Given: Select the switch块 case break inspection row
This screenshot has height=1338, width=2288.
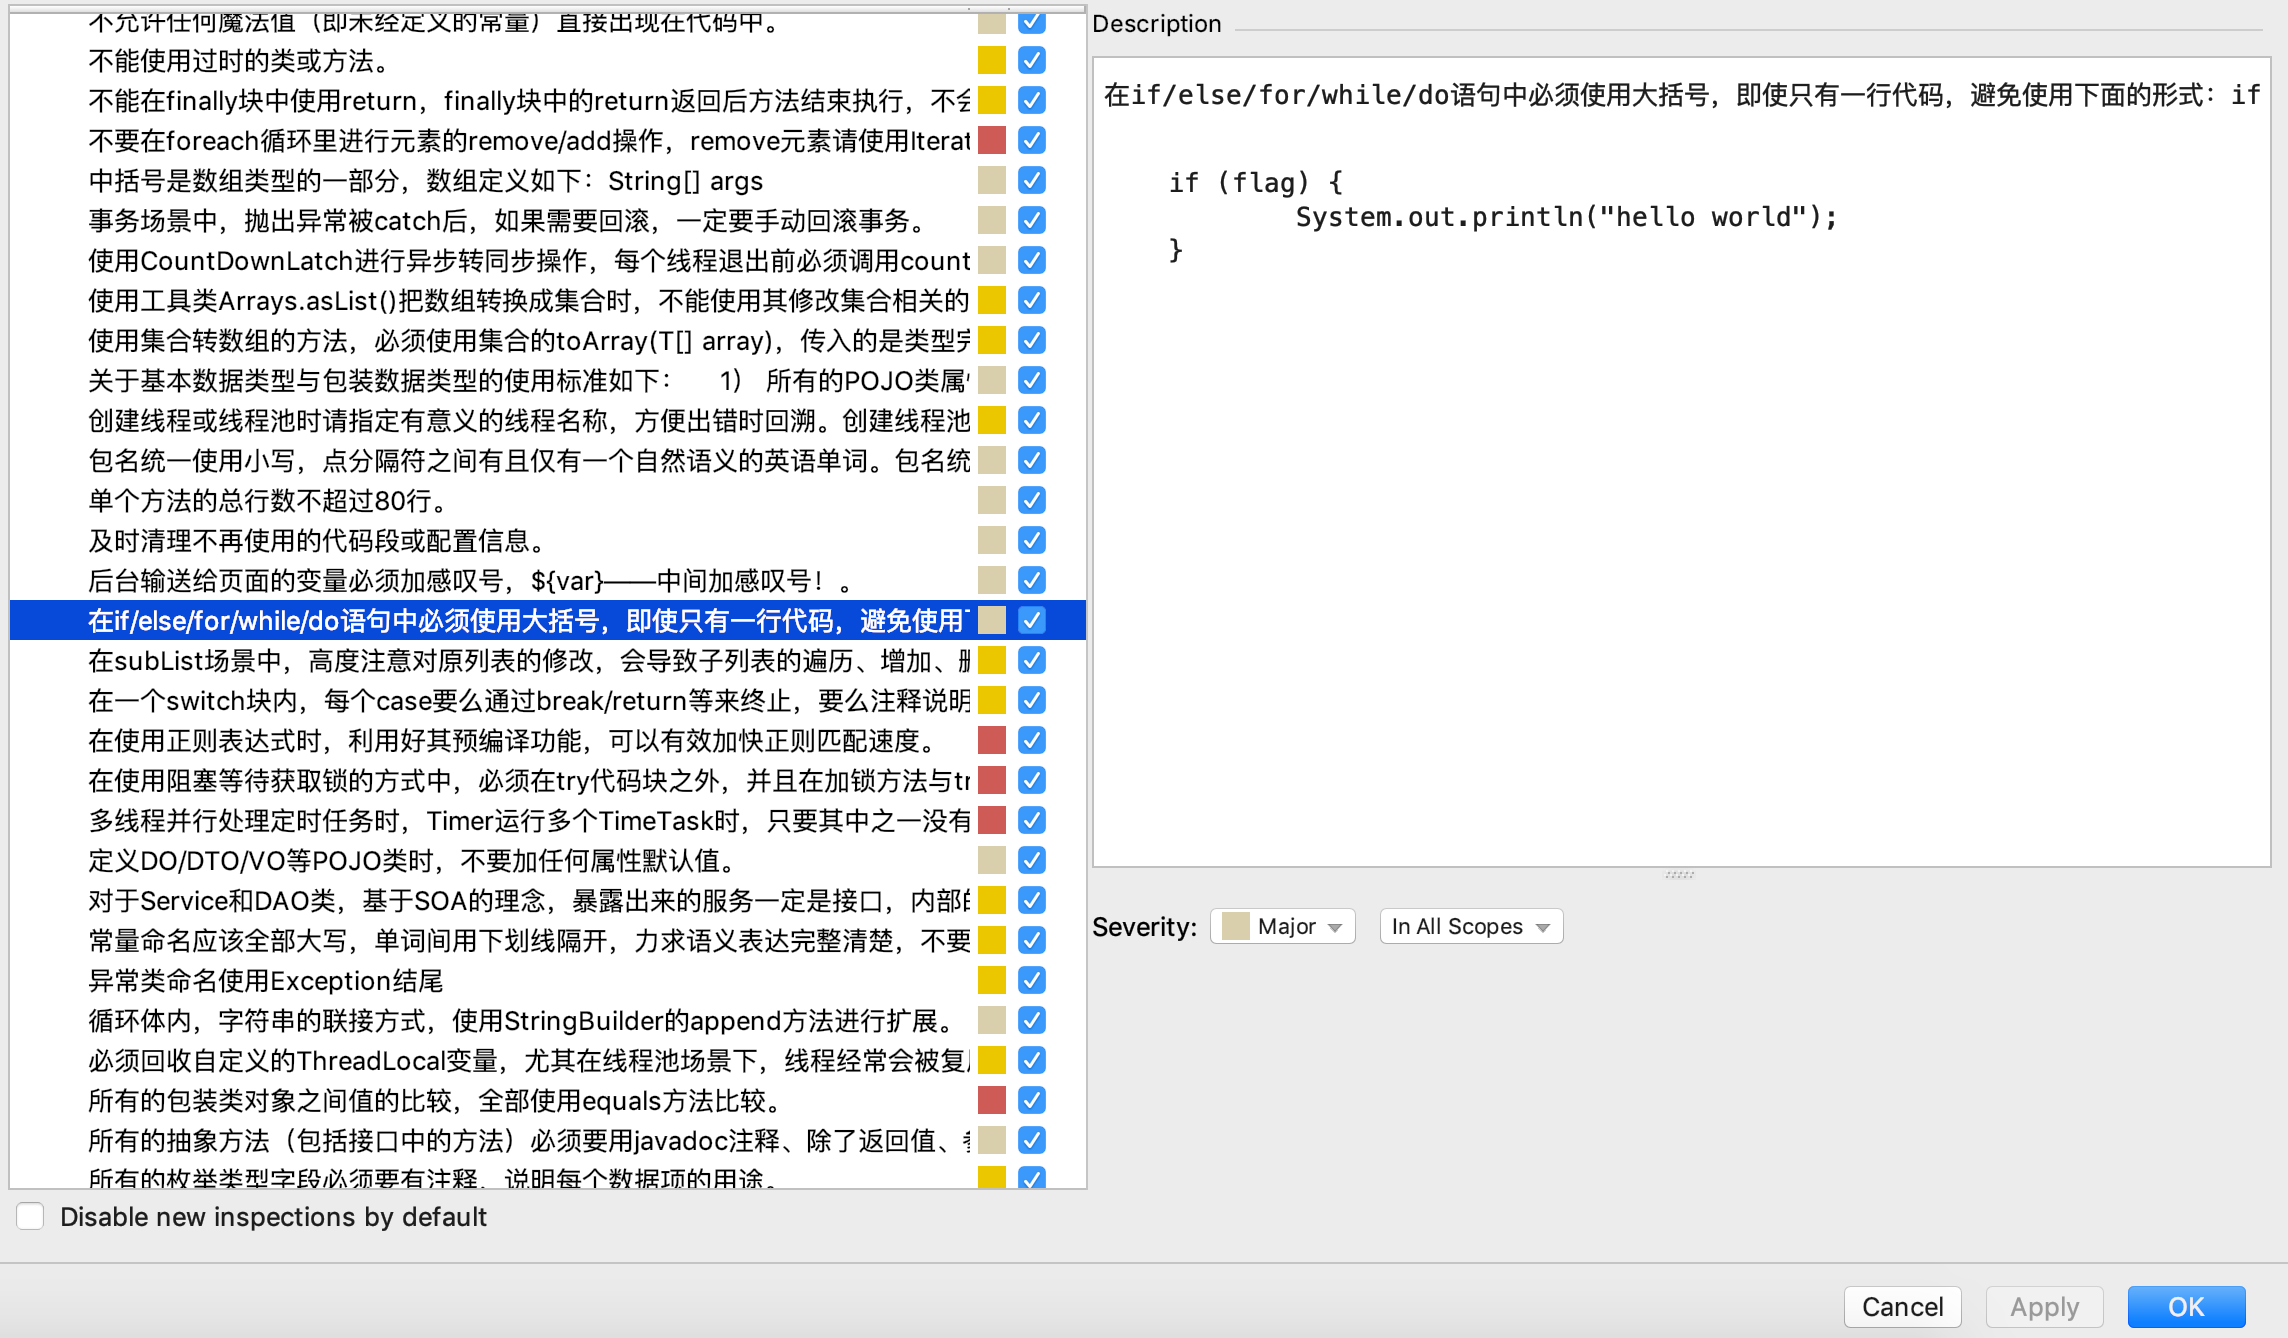Looking at the screenshot, I should [x=500, y=700].
